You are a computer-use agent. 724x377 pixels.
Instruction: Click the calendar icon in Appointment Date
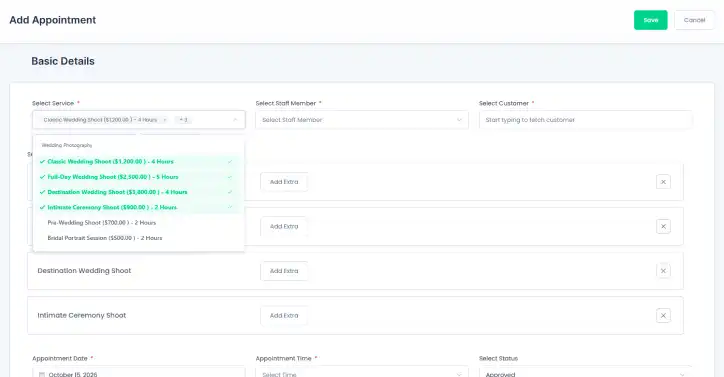42,375
